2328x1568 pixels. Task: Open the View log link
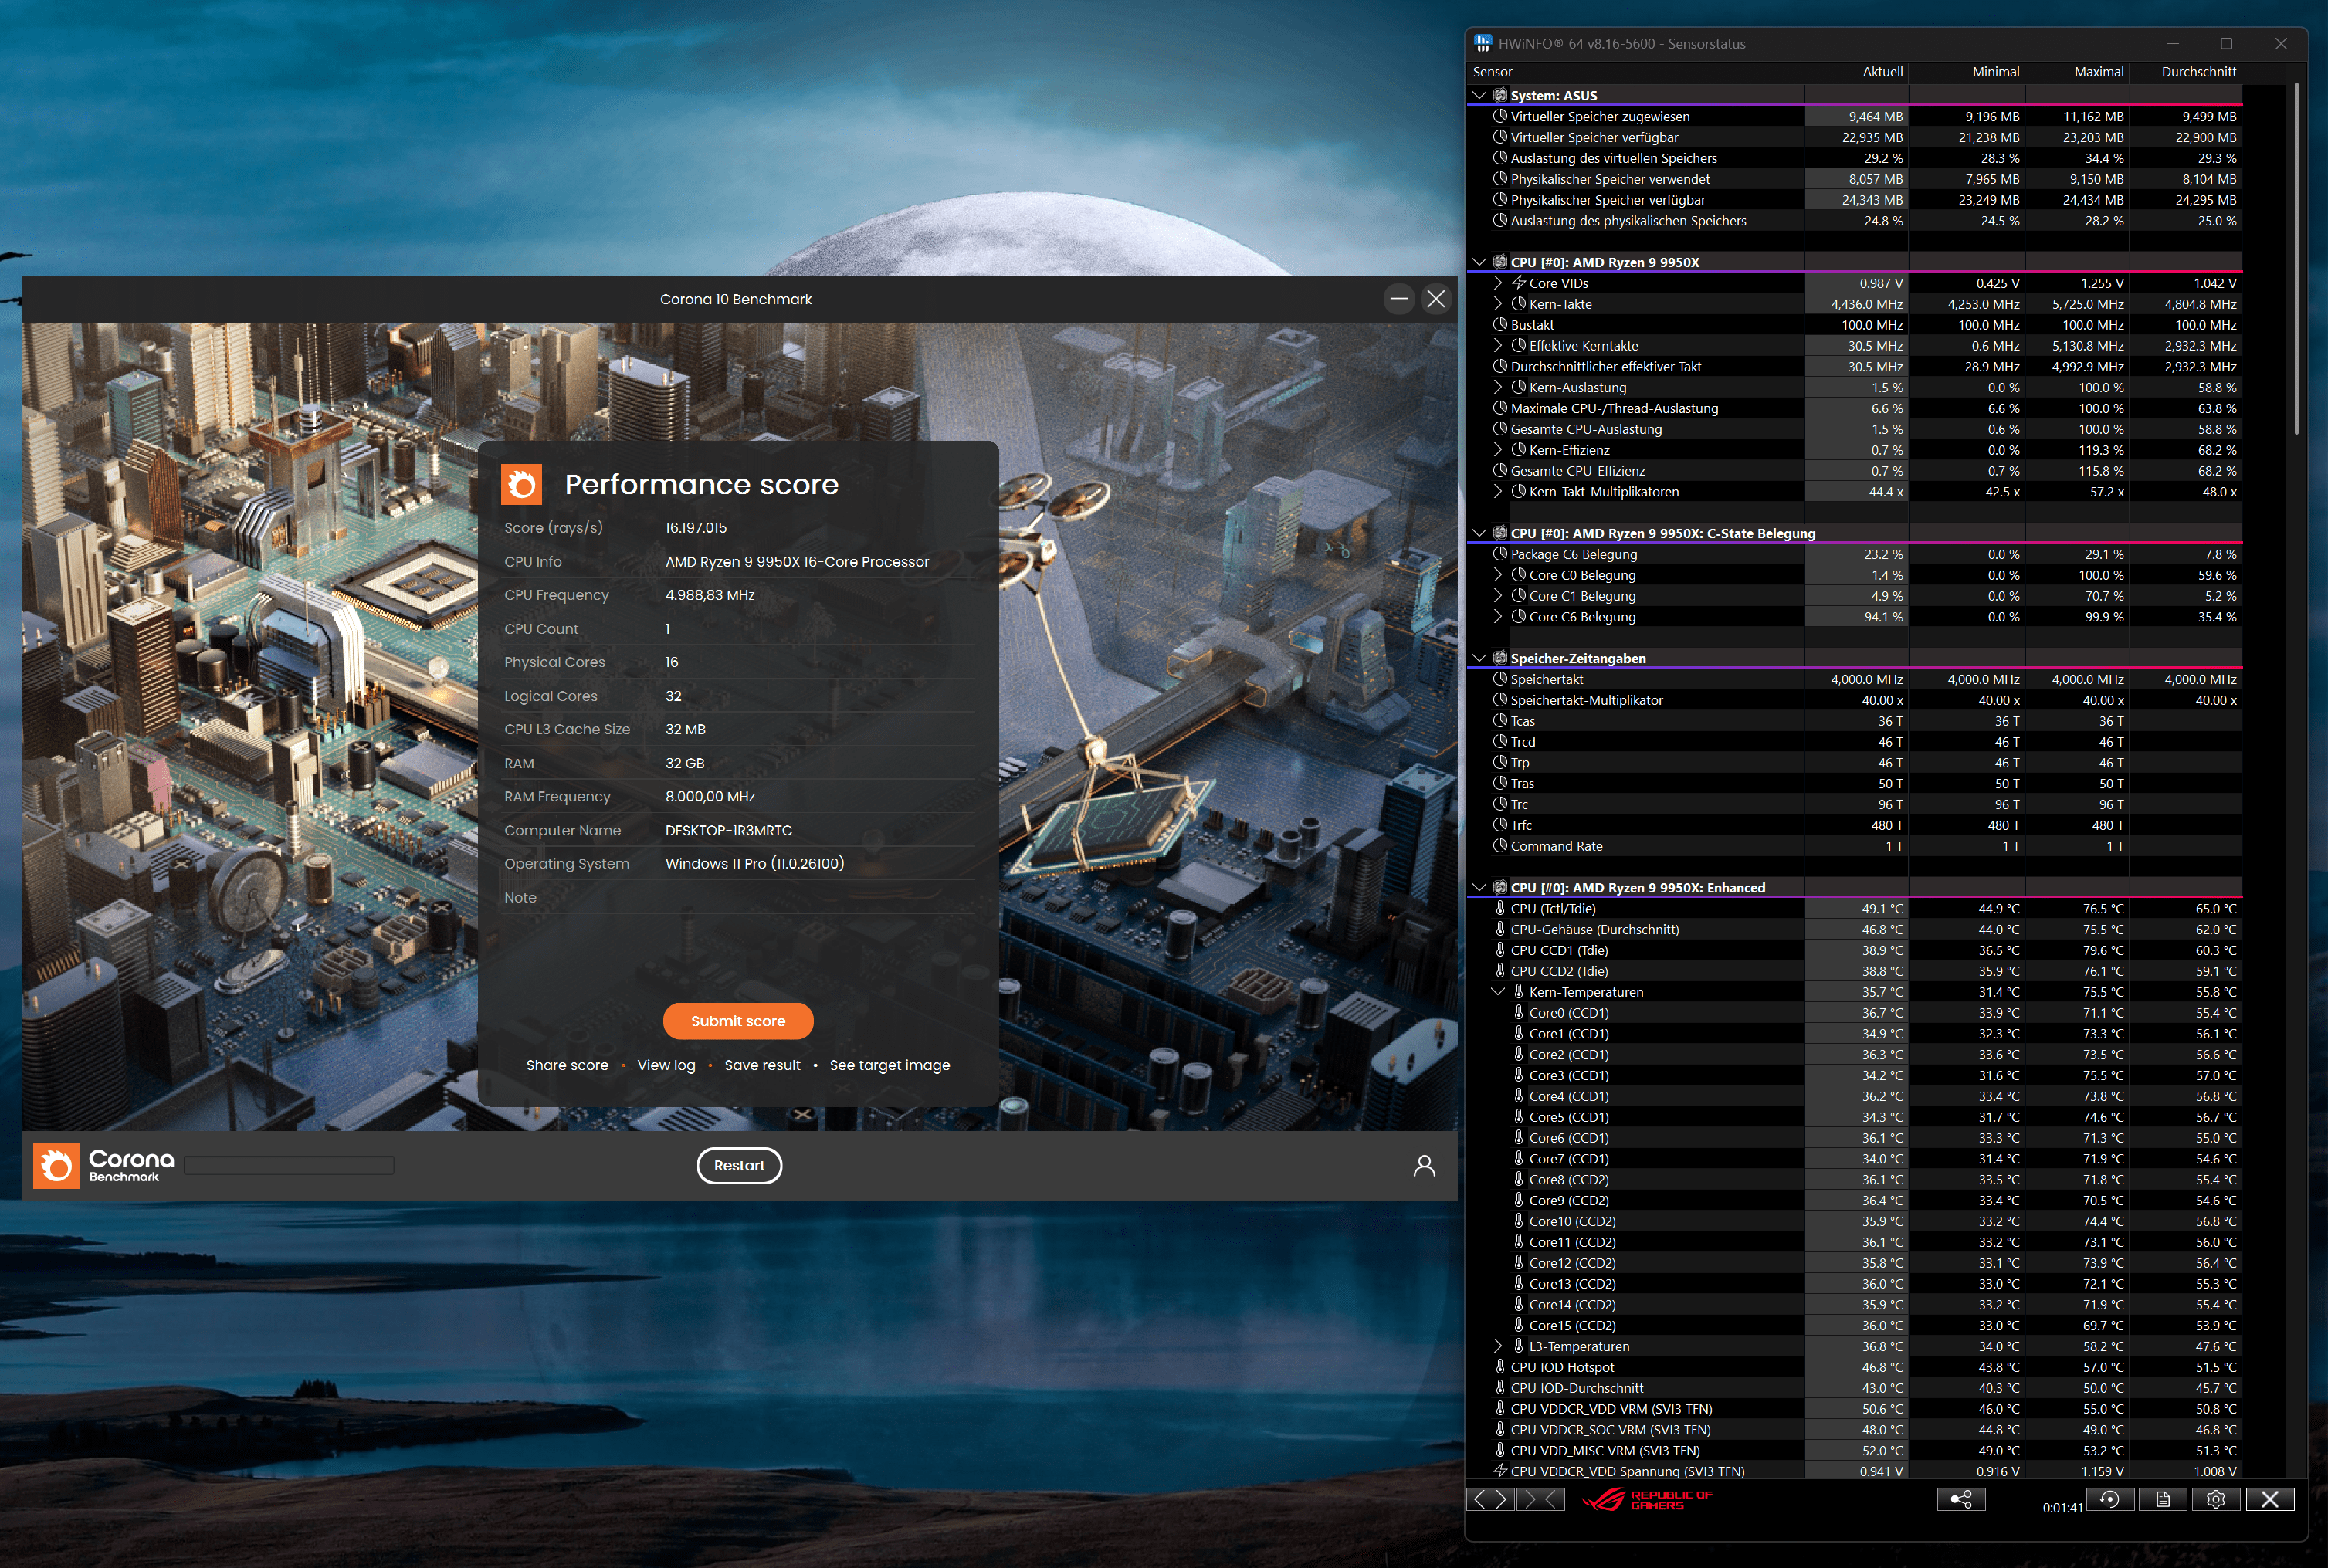tap(666, 1065)
